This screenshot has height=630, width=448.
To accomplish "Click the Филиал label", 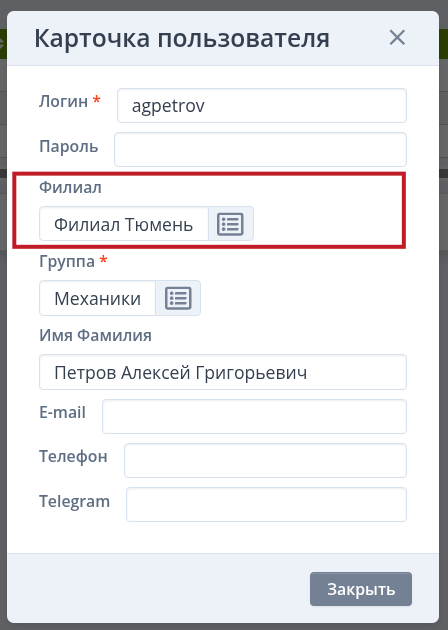I will point(70,187).
